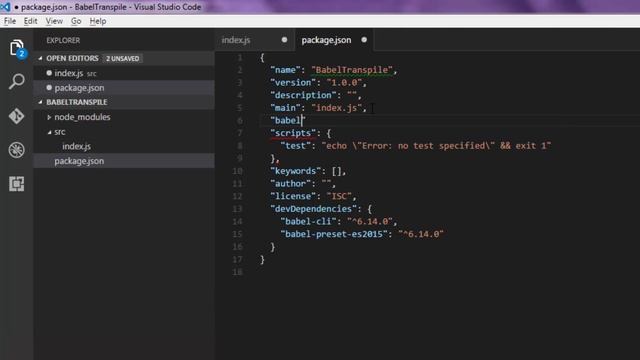Select package.json in Open Editors list
This screenshot has height=360, width=640.
tap(124, 88)
